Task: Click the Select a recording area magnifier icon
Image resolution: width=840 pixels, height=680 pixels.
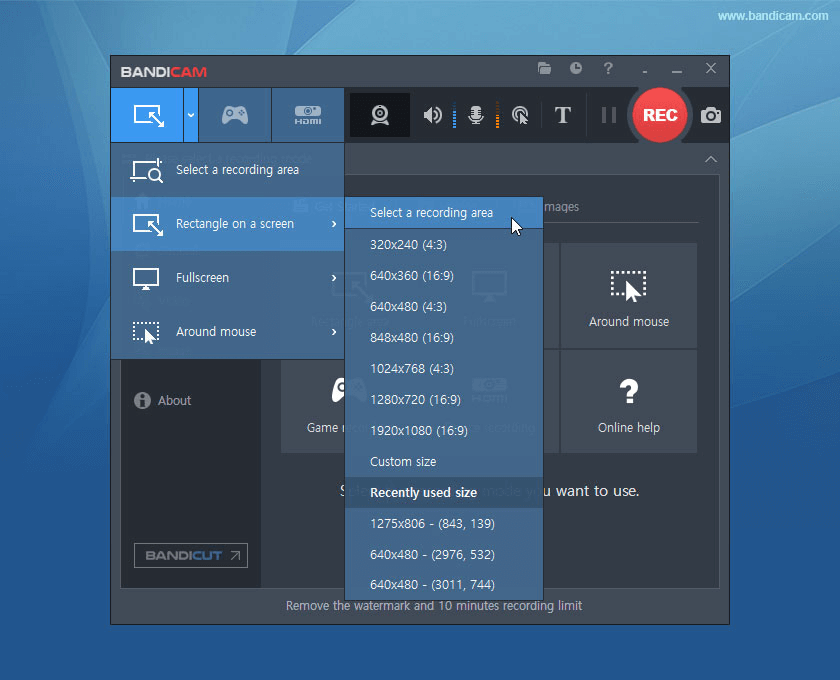Action: coord(146,170)
